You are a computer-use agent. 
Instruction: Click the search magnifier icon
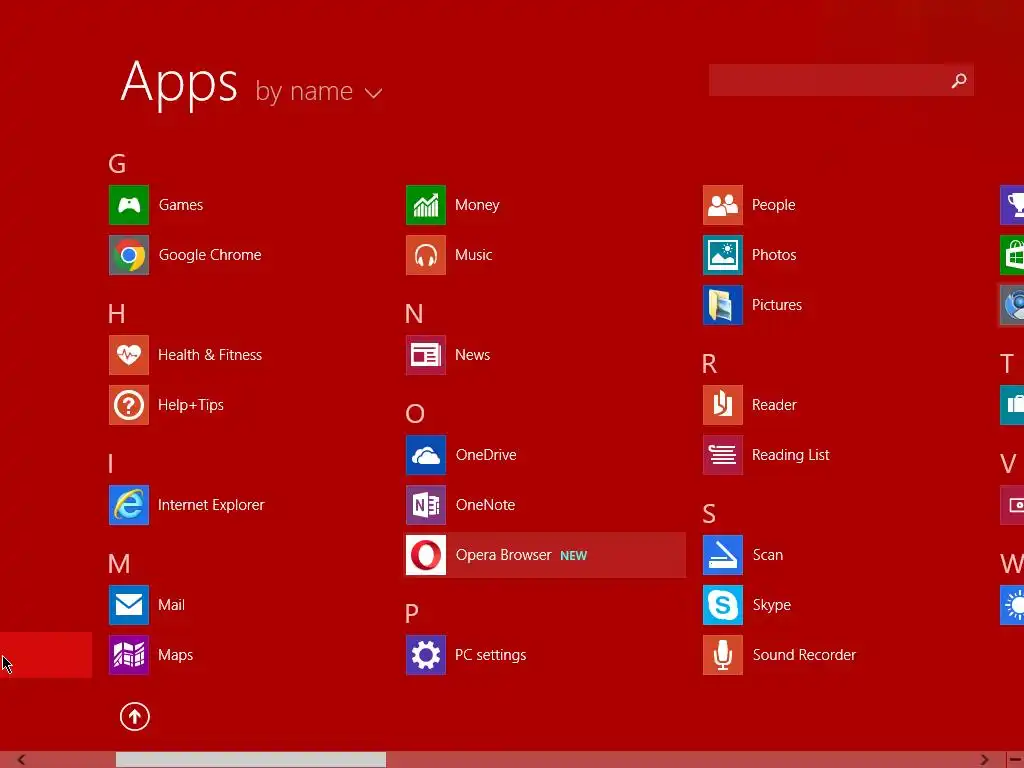959,80
